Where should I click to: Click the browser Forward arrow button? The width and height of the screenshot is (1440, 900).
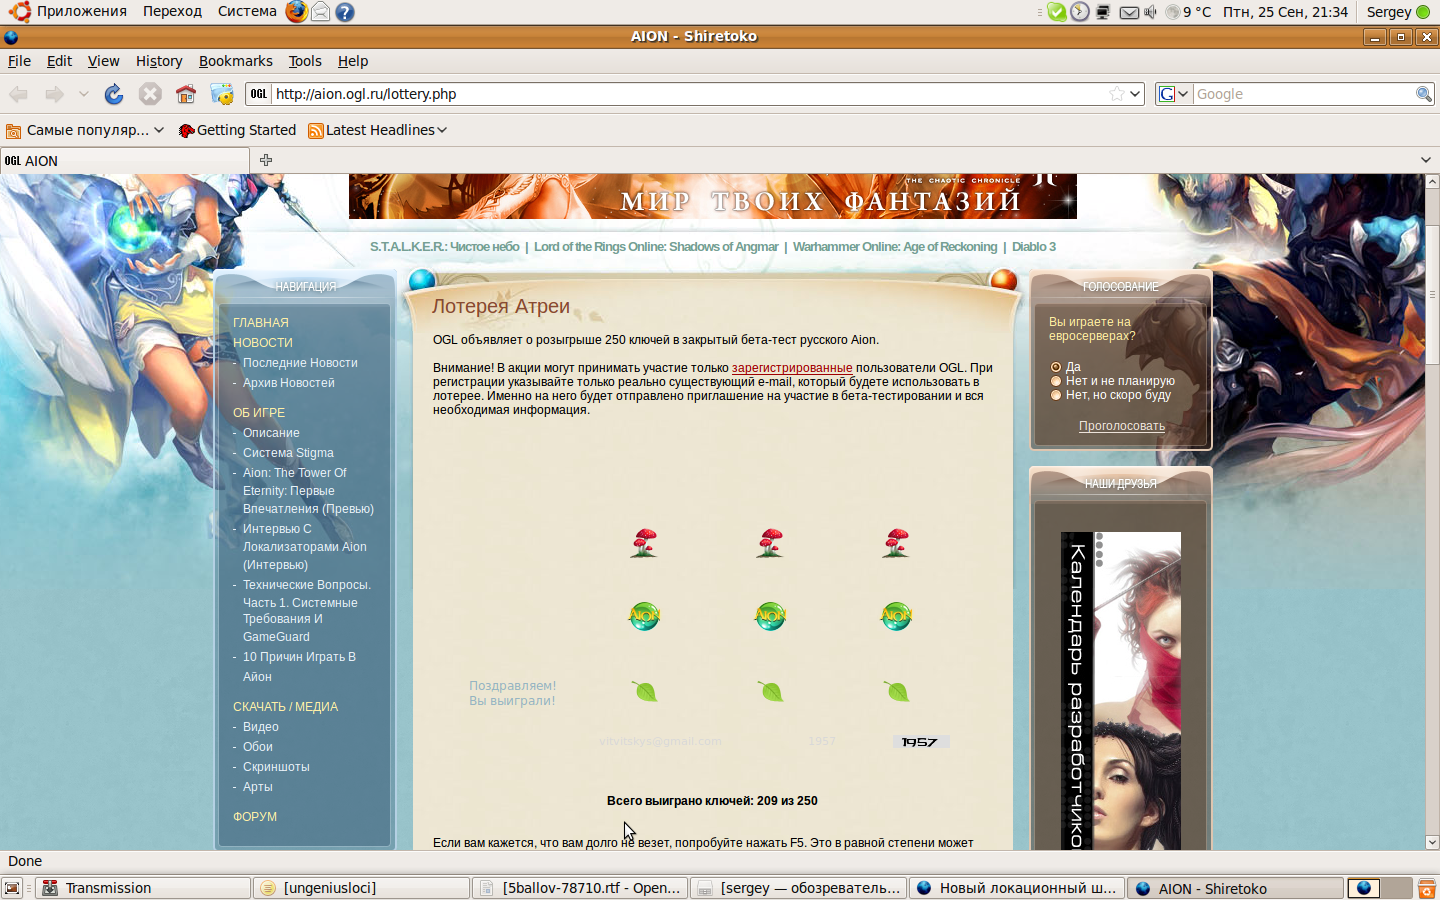54,94
